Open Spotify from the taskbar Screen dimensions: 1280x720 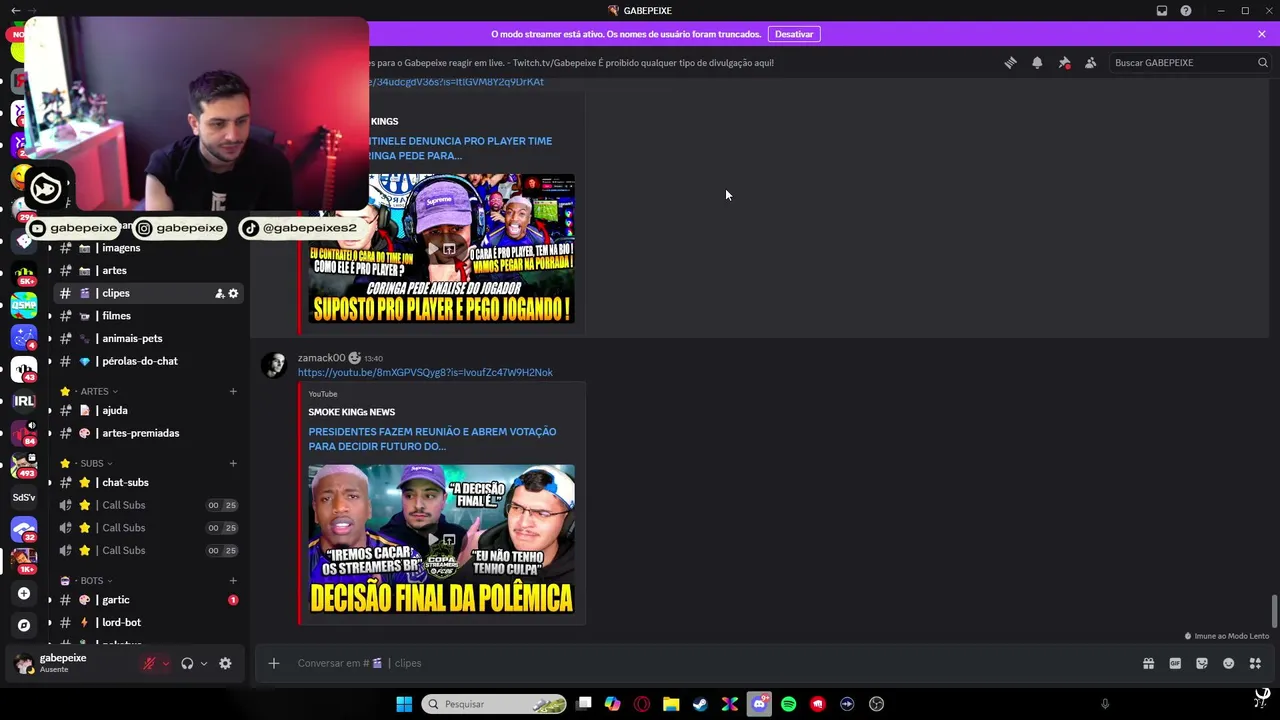coord(788,704)
